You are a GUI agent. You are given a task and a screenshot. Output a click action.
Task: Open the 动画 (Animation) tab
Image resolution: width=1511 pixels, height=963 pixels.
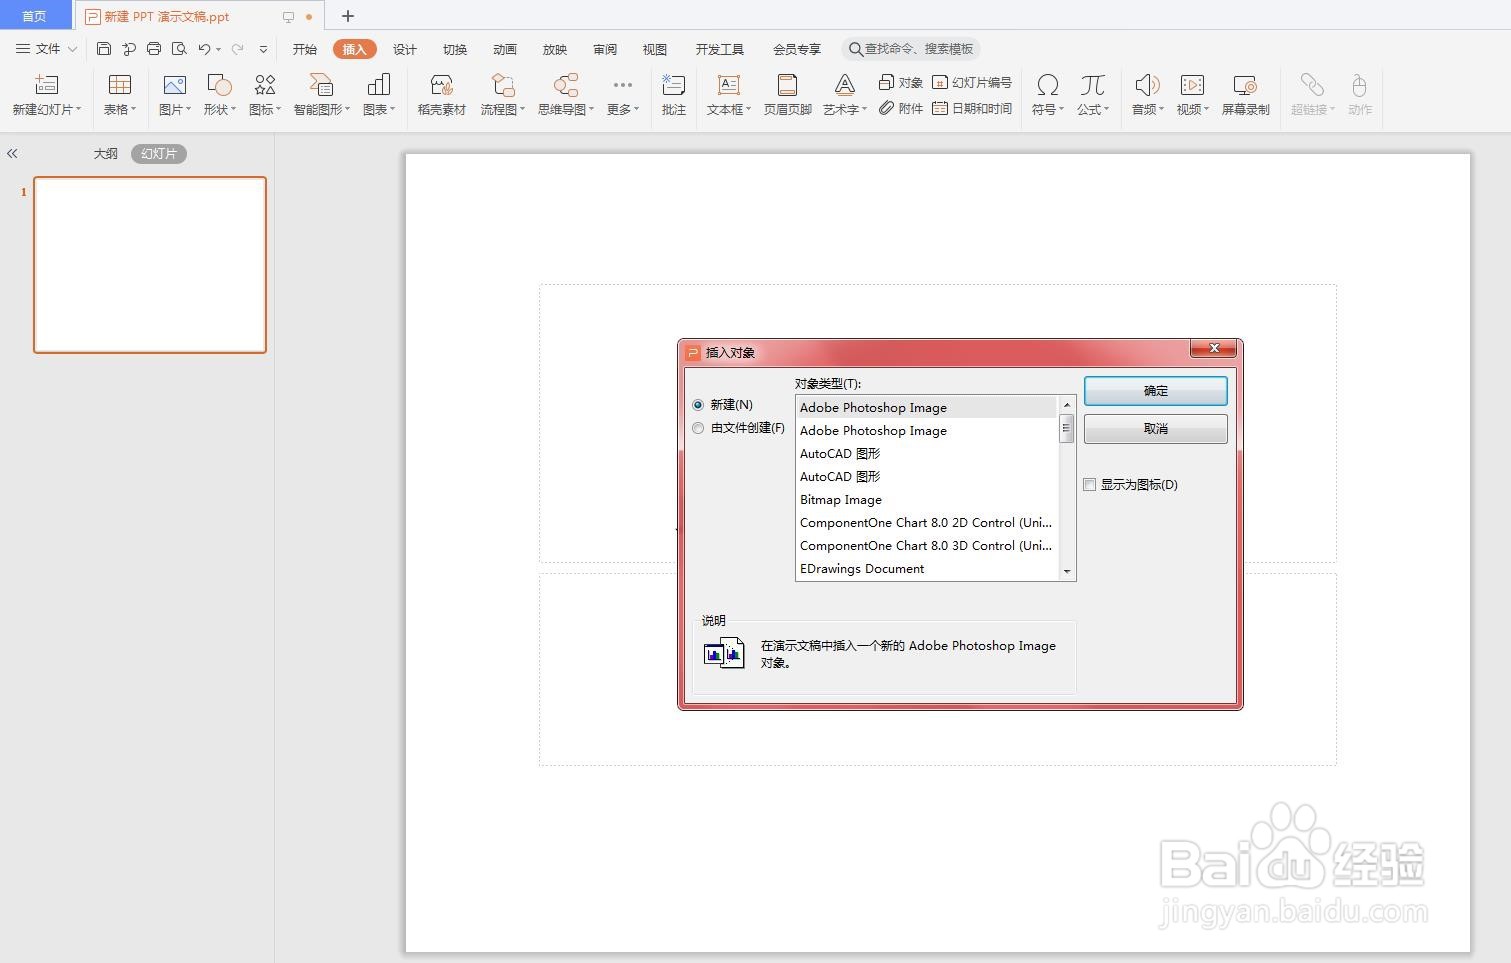pyautogui.click(x=505, y=49)
